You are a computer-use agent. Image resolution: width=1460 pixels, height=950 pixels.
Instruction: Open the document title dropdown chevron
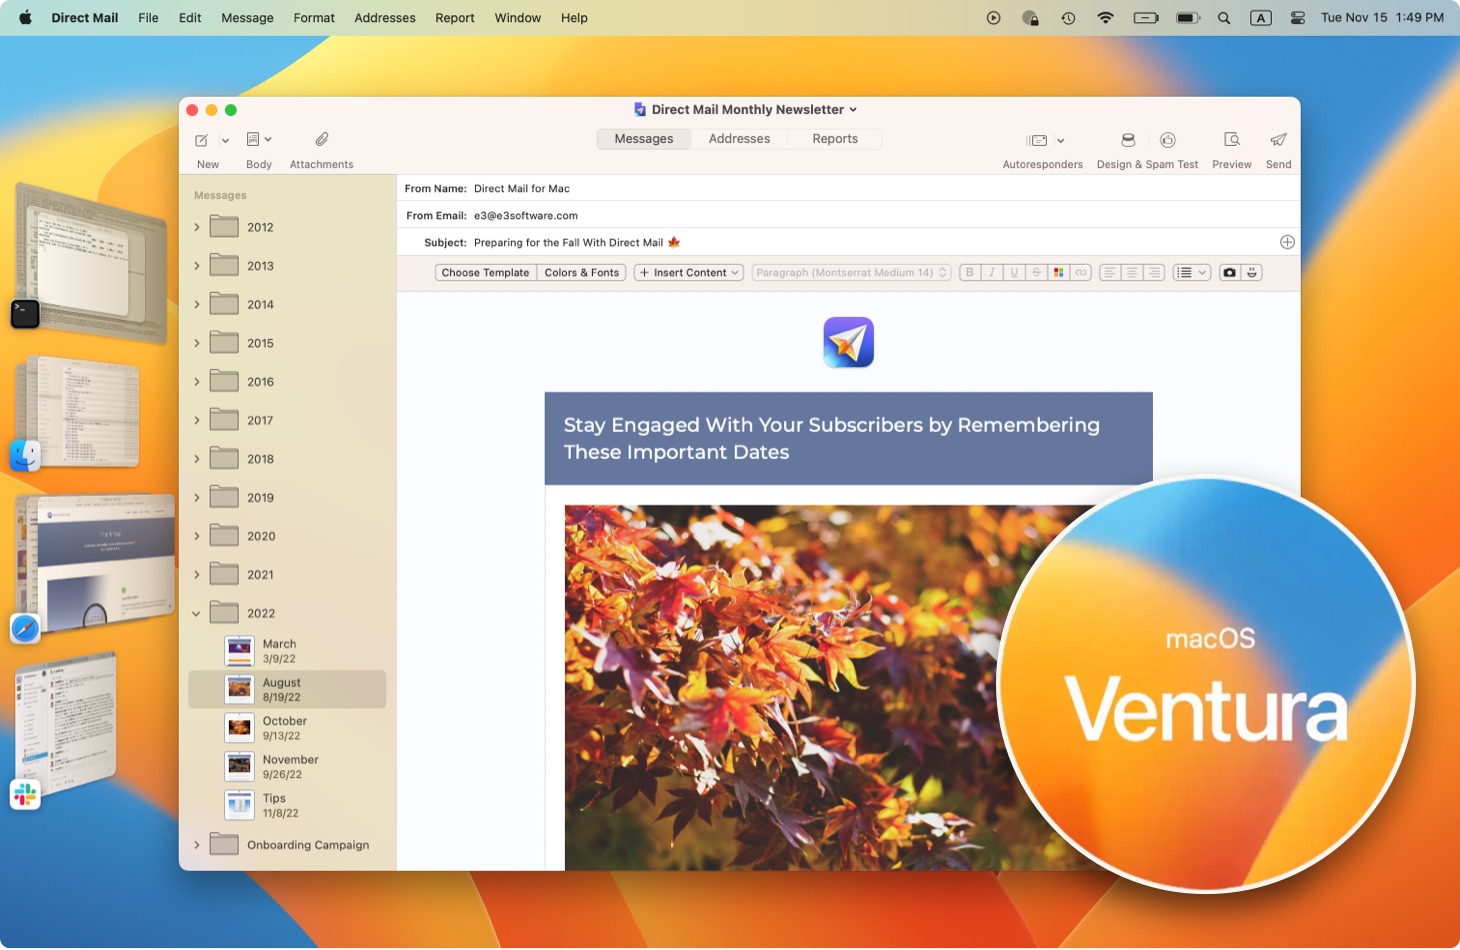[853, 110]
